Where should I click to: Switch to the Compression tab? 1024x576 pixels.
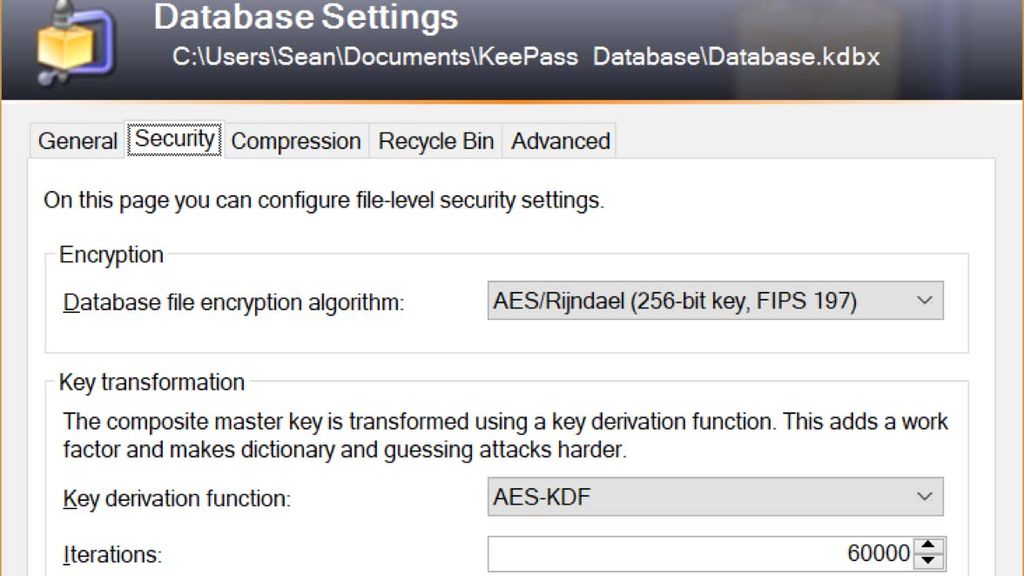(295, 141)
